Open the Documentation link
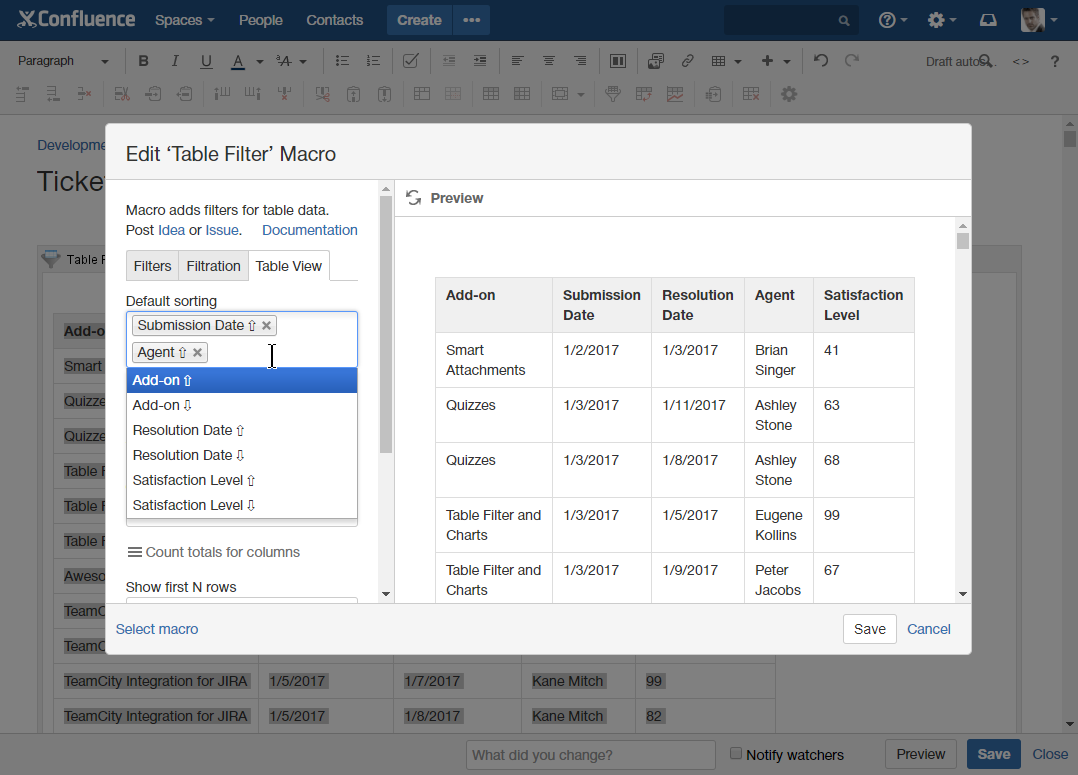The image size is (1078, 775). click(x=309, y=230)
